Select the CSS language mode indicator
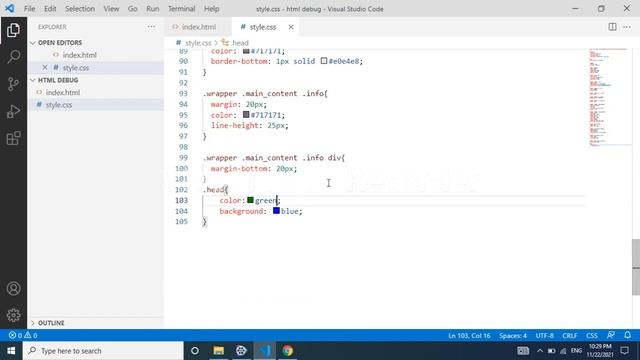 click(x=592, y=336)
